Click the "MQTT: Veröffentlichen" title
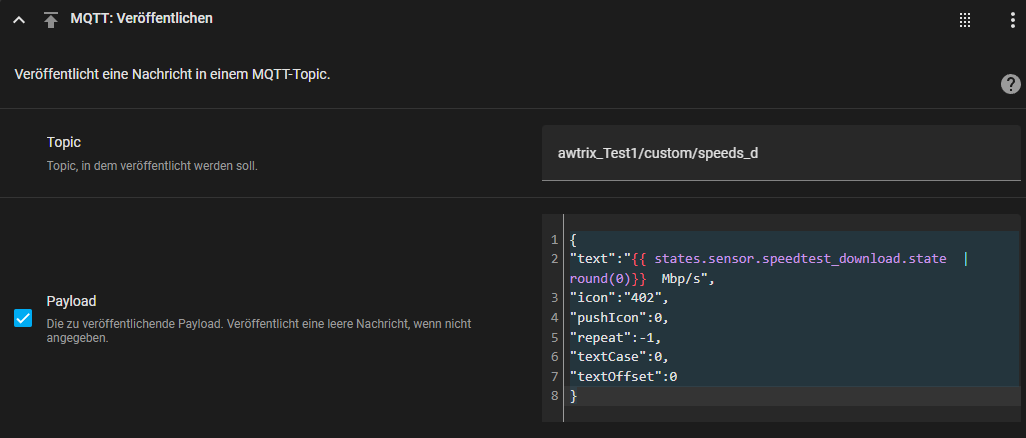 (141, 18)
